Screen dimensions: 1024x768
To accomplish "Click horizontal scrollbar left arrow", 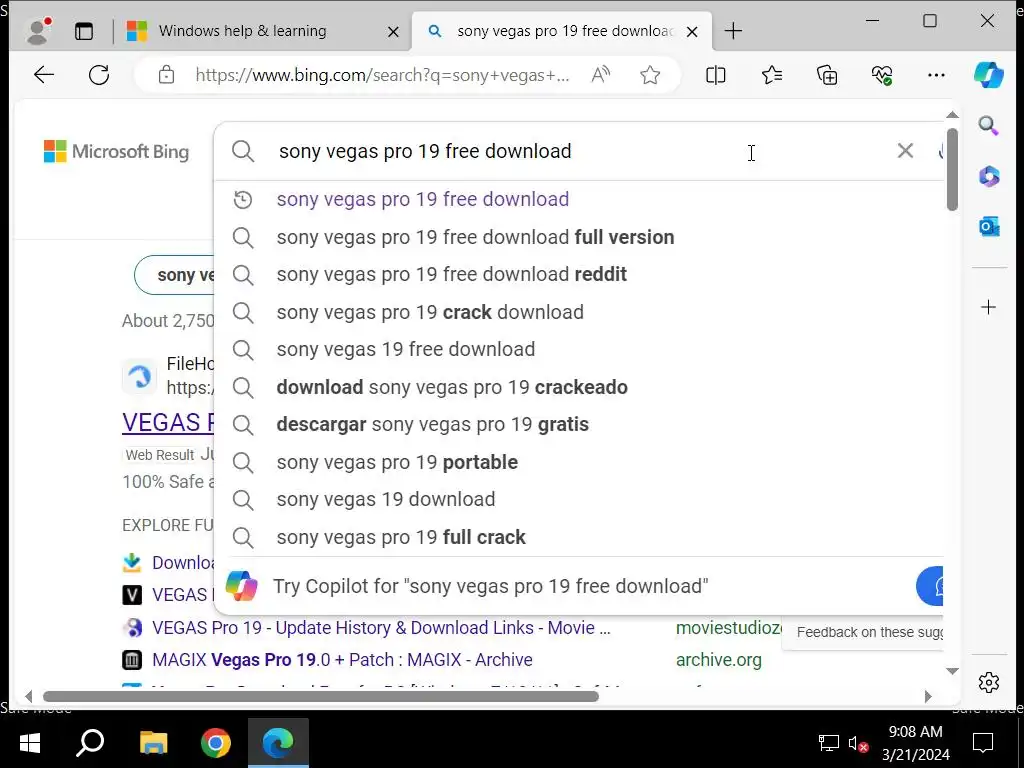I will [x=28, y=696].
